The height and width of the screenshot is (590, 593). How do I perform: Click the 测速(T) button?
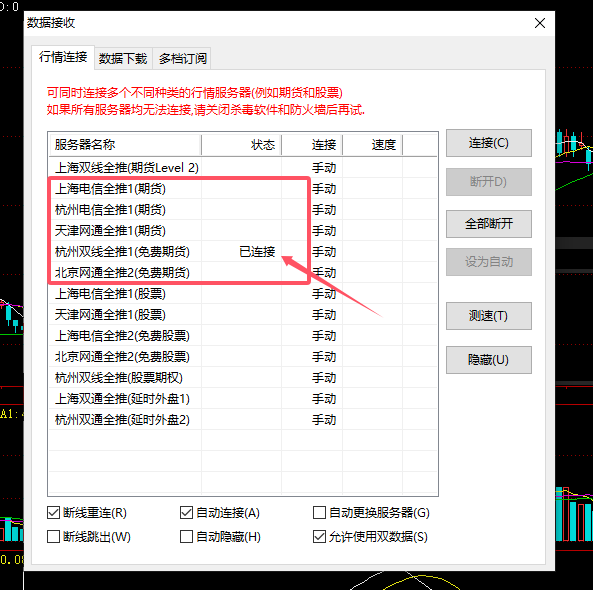coord(489,316)
